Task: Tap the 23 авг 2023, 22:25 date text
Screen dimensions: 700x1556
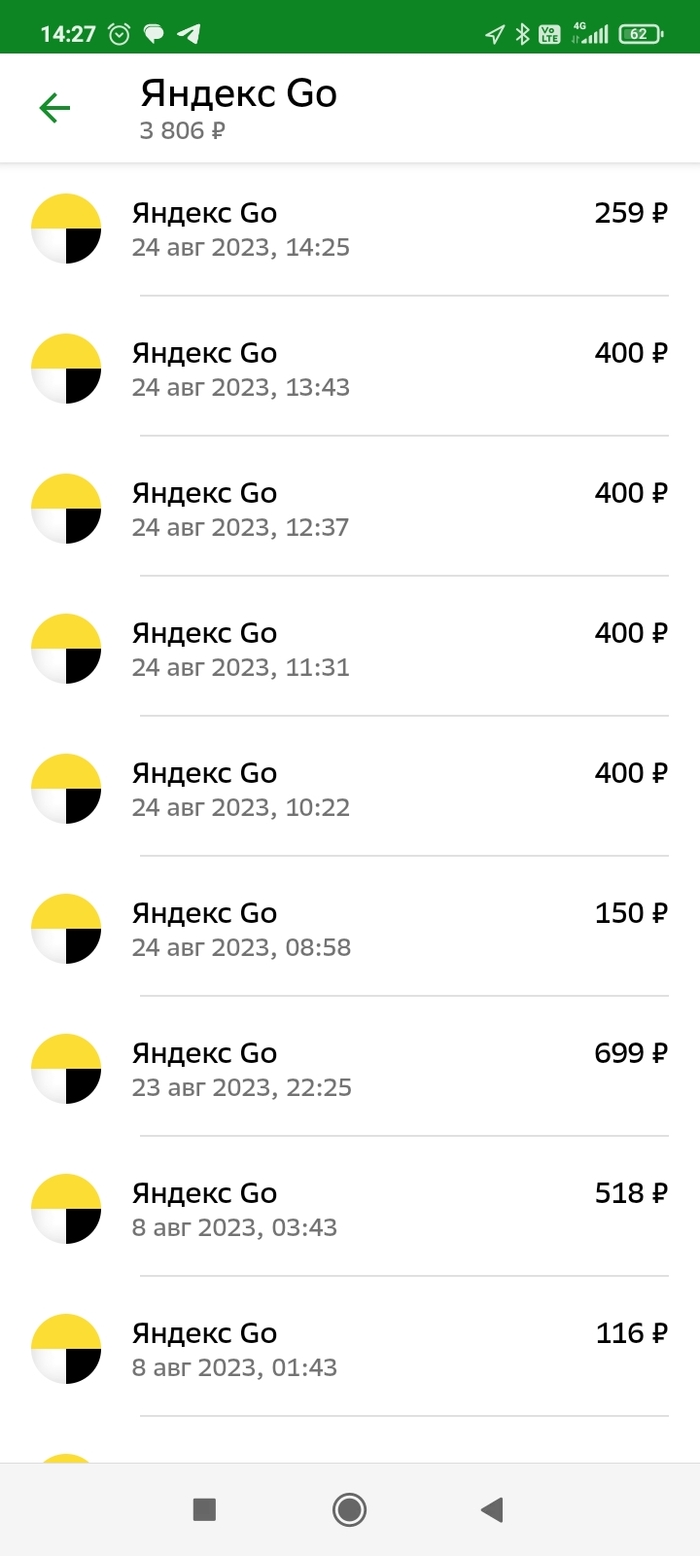Action: coord(242,1087)
